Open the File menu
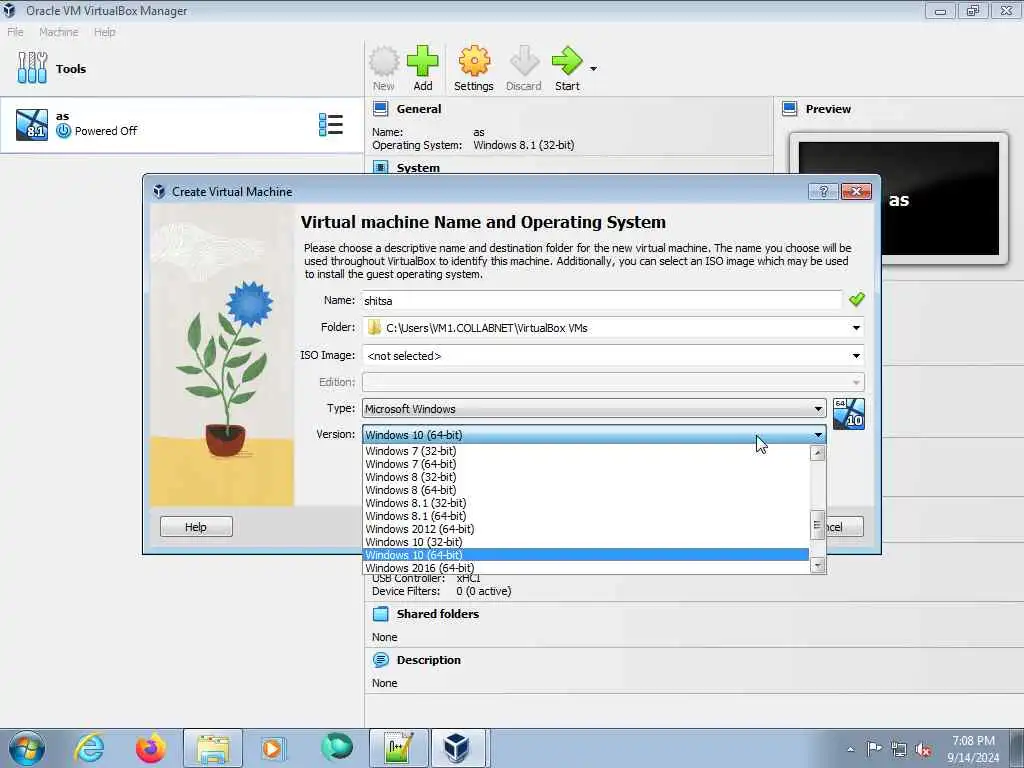This screenshot has width=1024, height=768. pyautogui.click(x=16, y=32)
